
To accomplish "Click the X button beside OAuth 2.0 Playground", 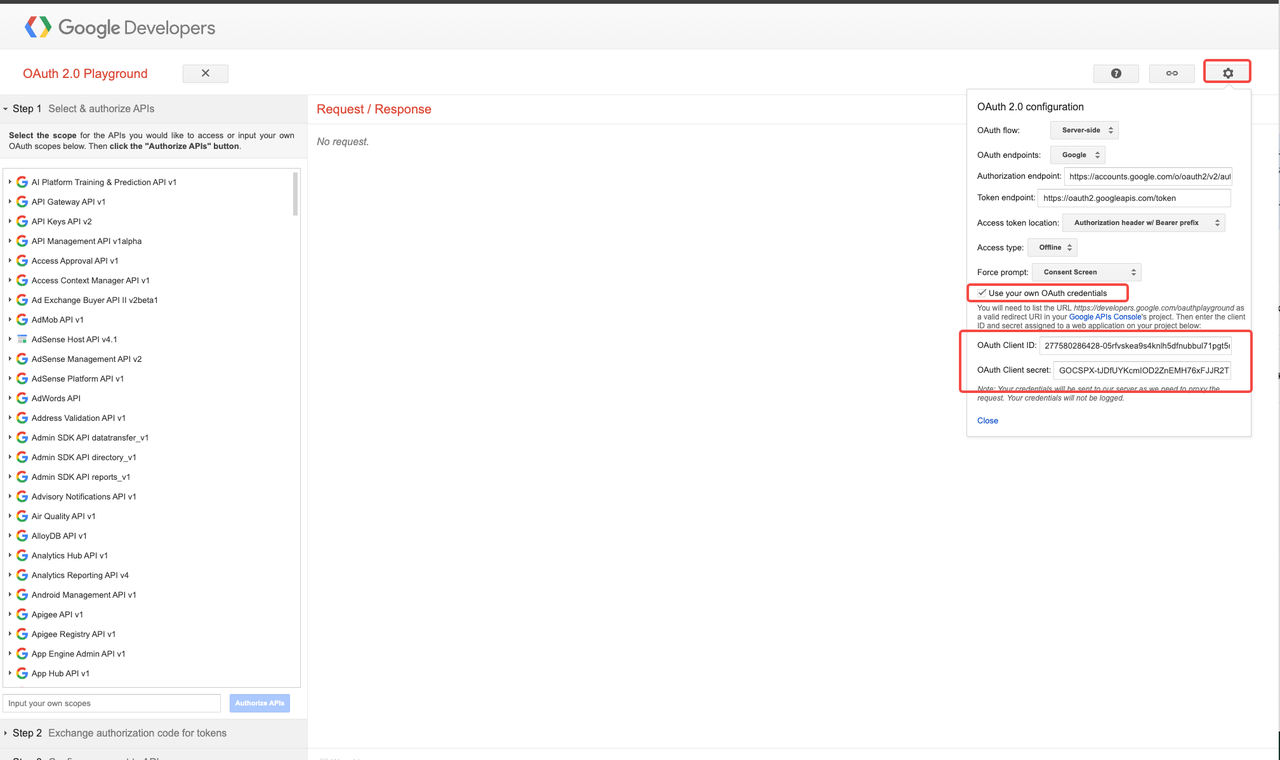I will 205,73.
